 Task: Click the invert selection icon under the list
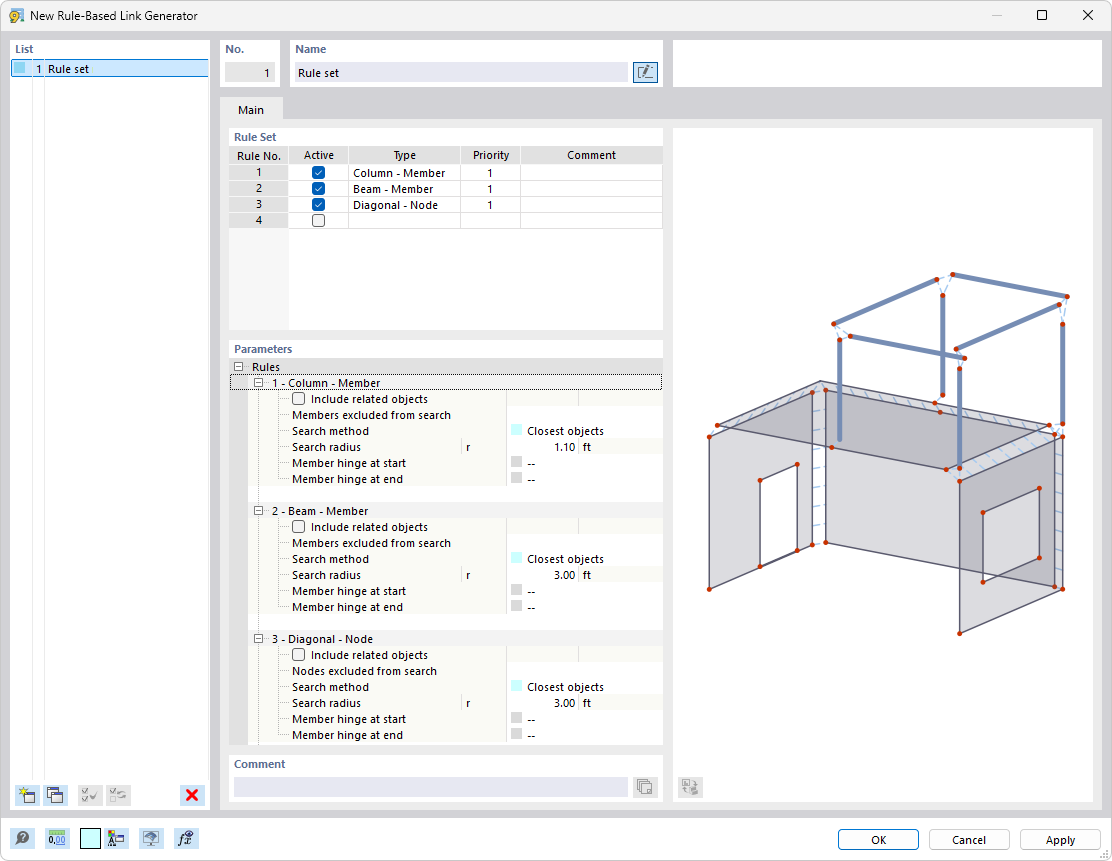point(118,794)
